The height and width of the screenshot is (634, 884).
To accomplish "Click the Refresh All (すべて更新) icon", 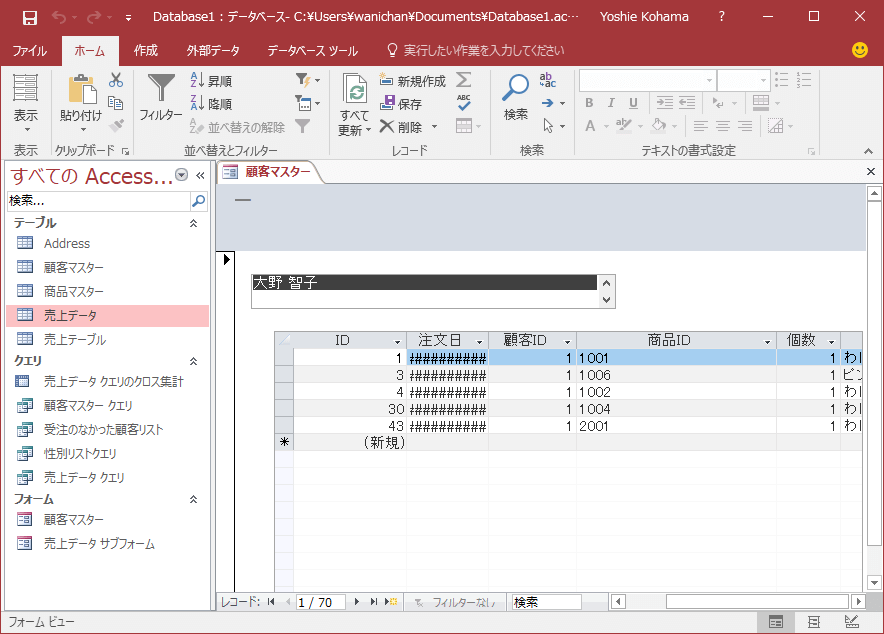I will coord(355,90).
